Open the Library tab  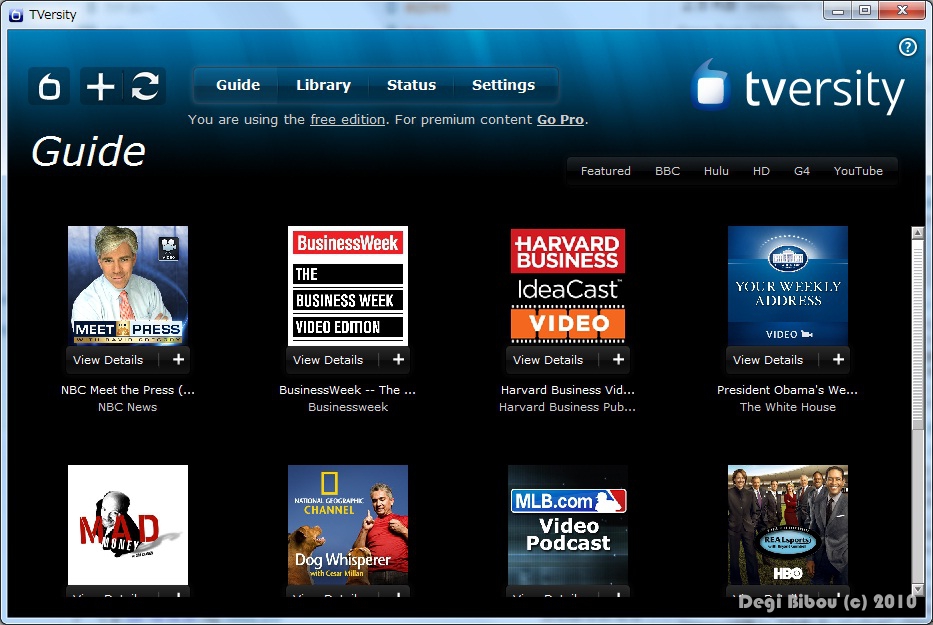click(x=324, y=85)
